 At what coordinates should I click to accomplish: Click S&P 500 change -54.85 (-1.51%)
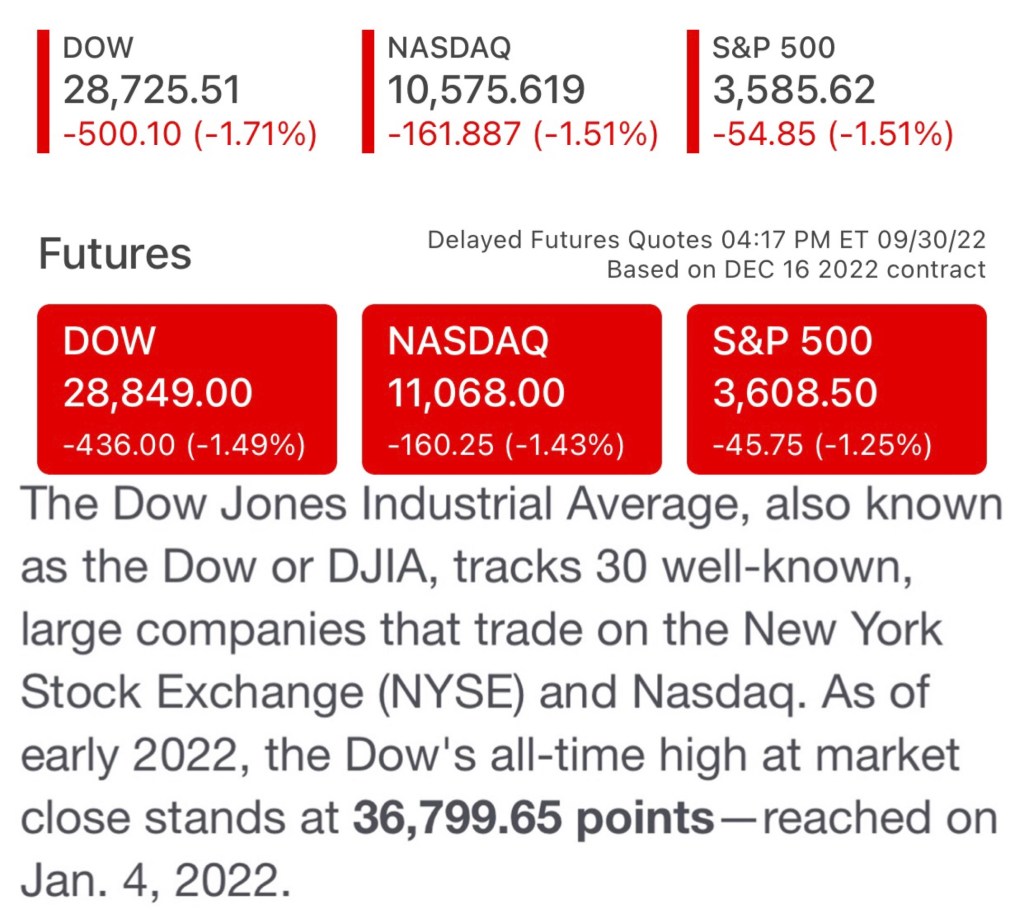tap(832, 133)
